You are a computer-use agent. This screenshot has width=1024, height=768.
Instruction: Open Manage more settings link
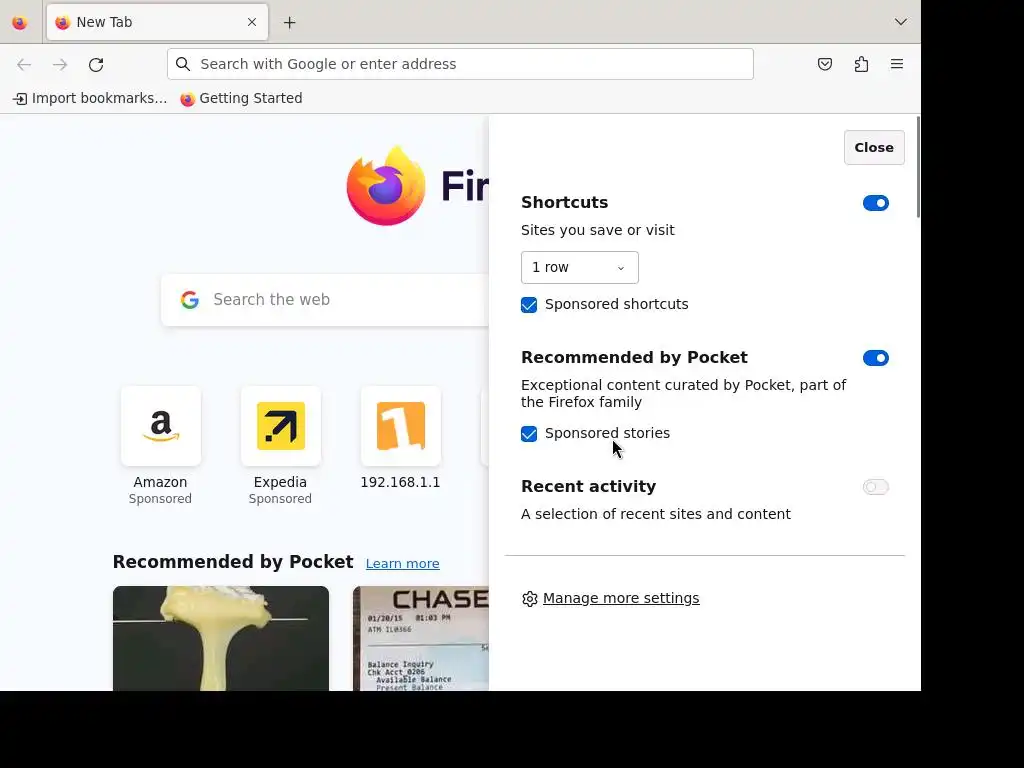click(x=621, y=598)
